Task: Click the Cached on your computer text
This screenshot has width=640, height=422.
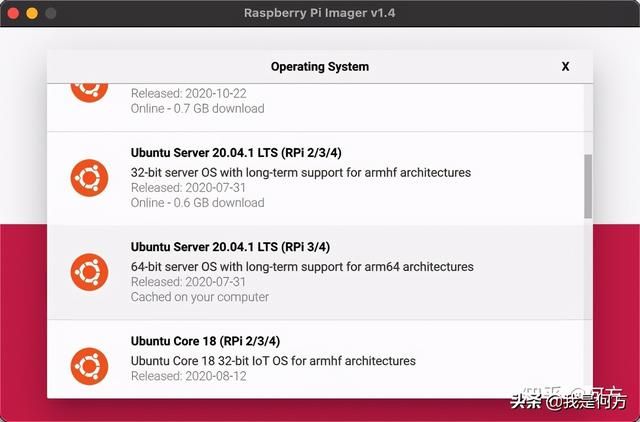Action: [200, 297]
